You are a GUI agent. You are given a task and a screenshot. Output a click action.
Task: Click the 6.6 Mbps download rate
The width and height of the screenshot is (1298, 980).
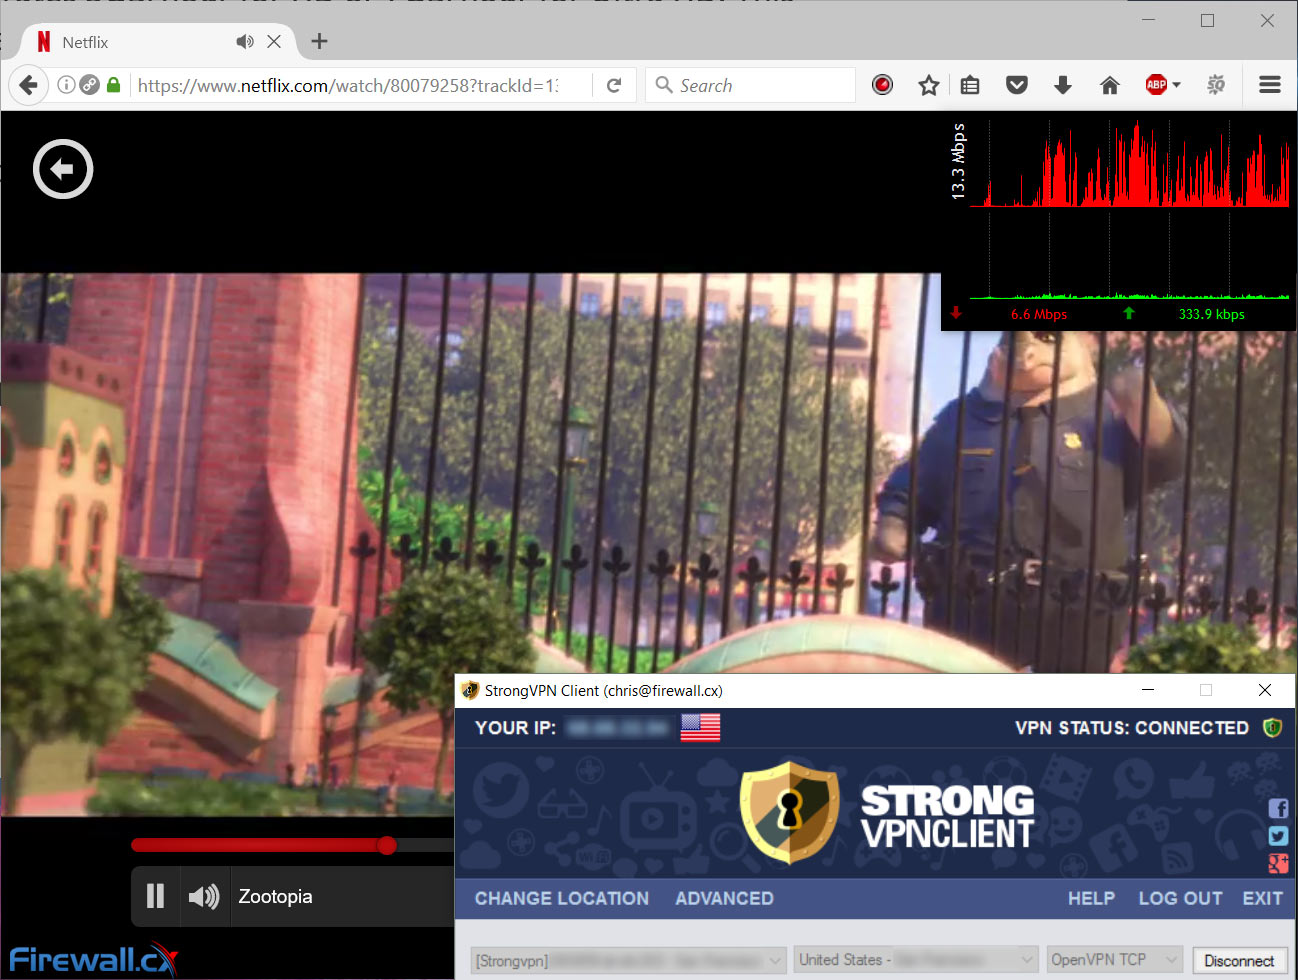[x=1039, y=314]
